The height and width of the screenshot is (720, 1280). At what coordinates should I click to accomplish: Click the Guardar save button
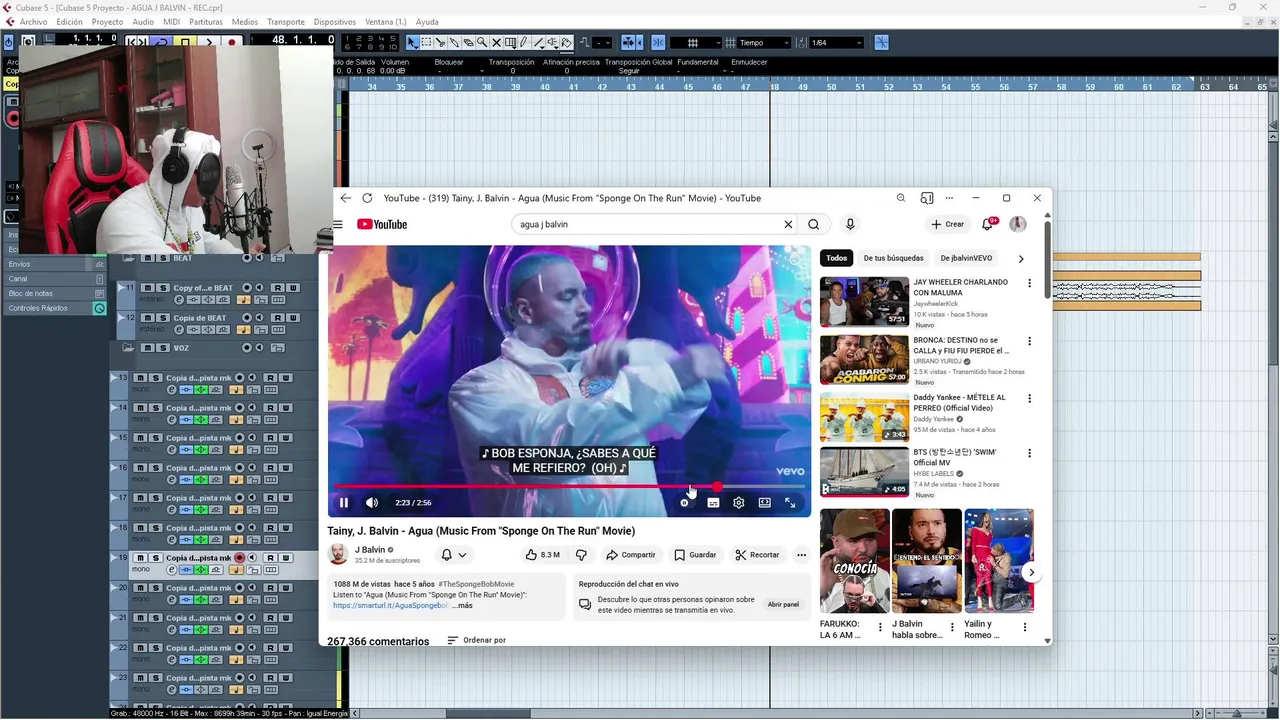(x=695, y=555)
